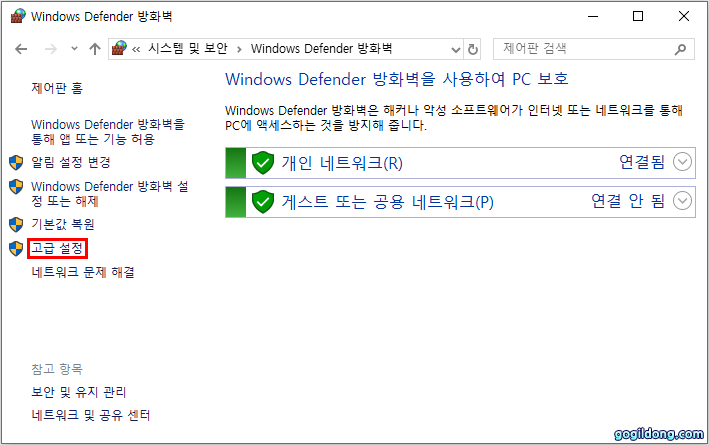Image resolution: width=709 pixels, height=445 pixels.
Task: Click breadcrumb arrow after 시스템 및 보안
Action: (x=239, y=49)
